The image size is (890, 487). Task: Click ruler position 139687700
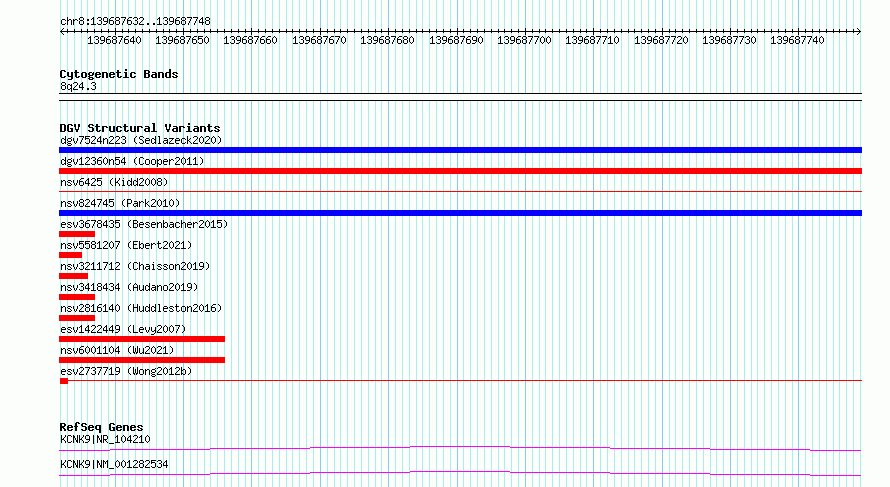tap(524, 40)
